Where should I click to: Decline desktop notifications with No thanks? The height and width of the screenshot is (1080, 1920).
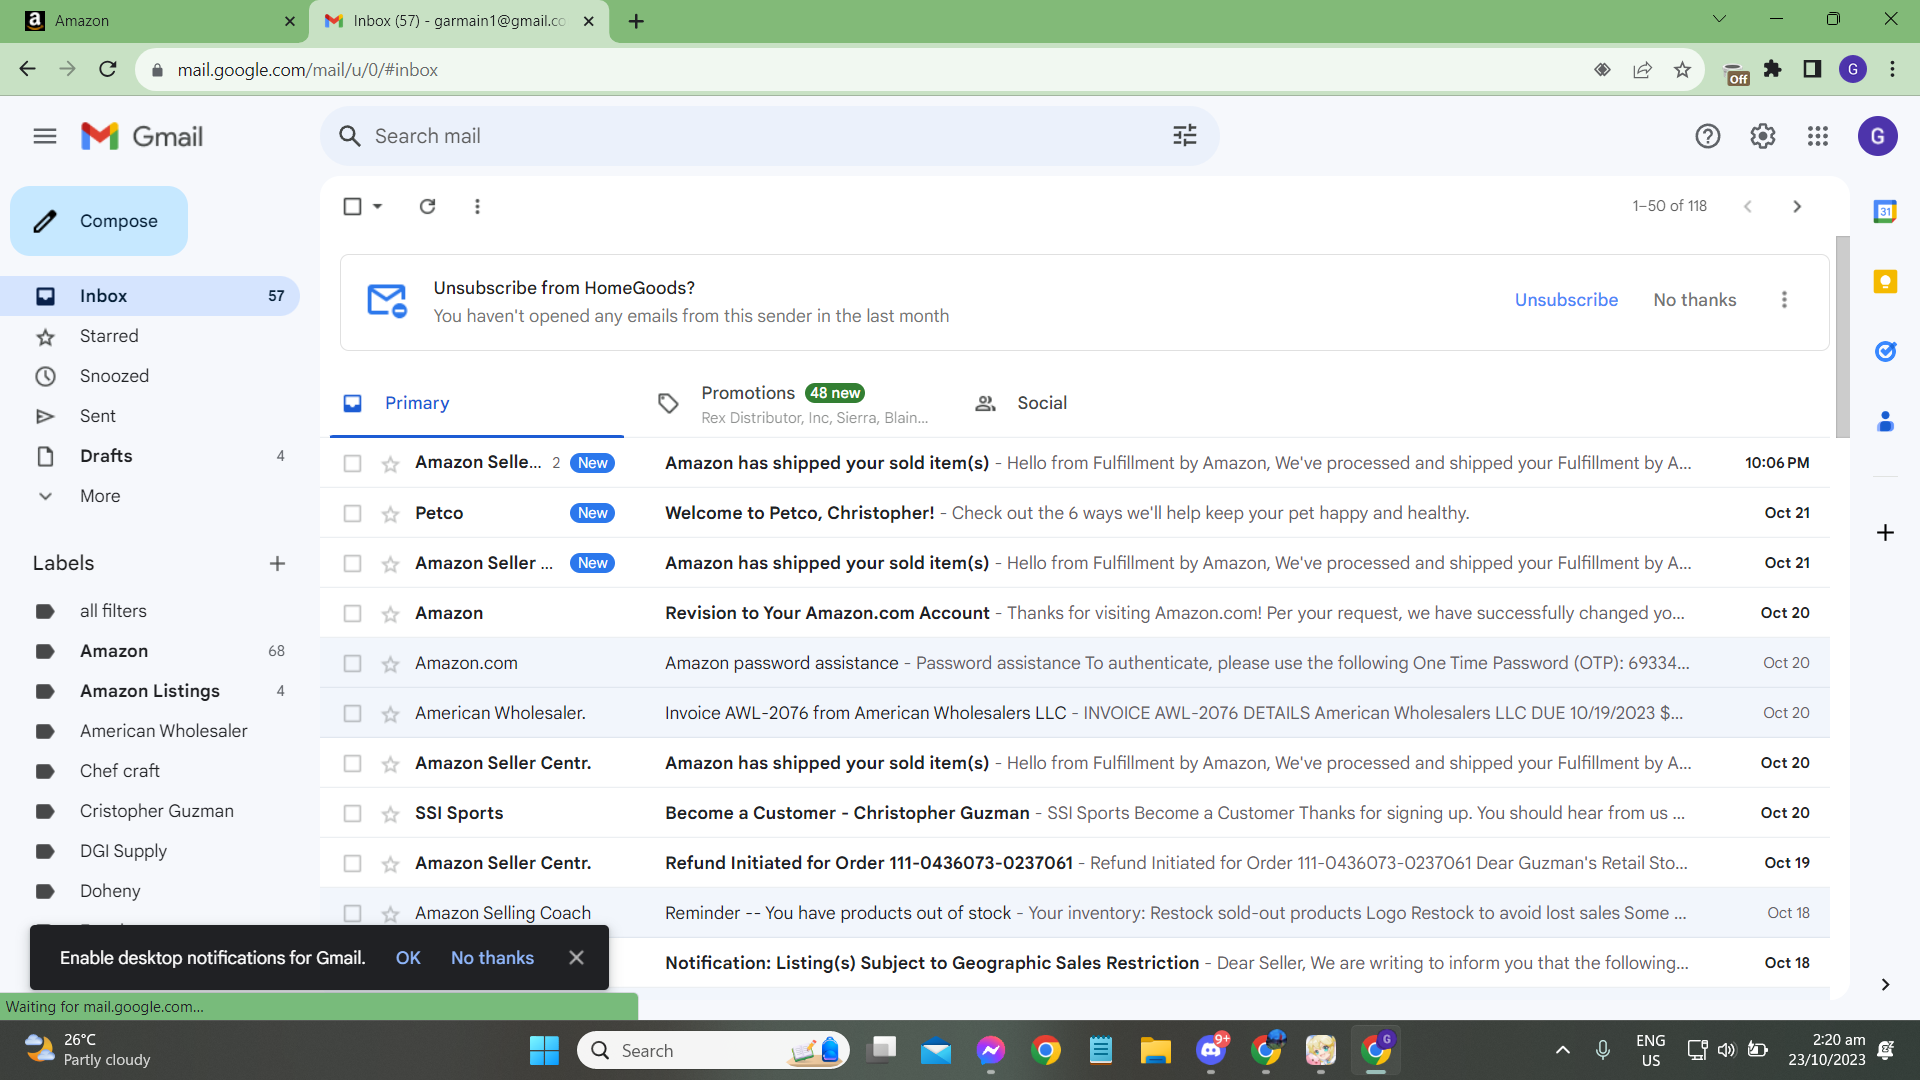[x=492, y=958]
